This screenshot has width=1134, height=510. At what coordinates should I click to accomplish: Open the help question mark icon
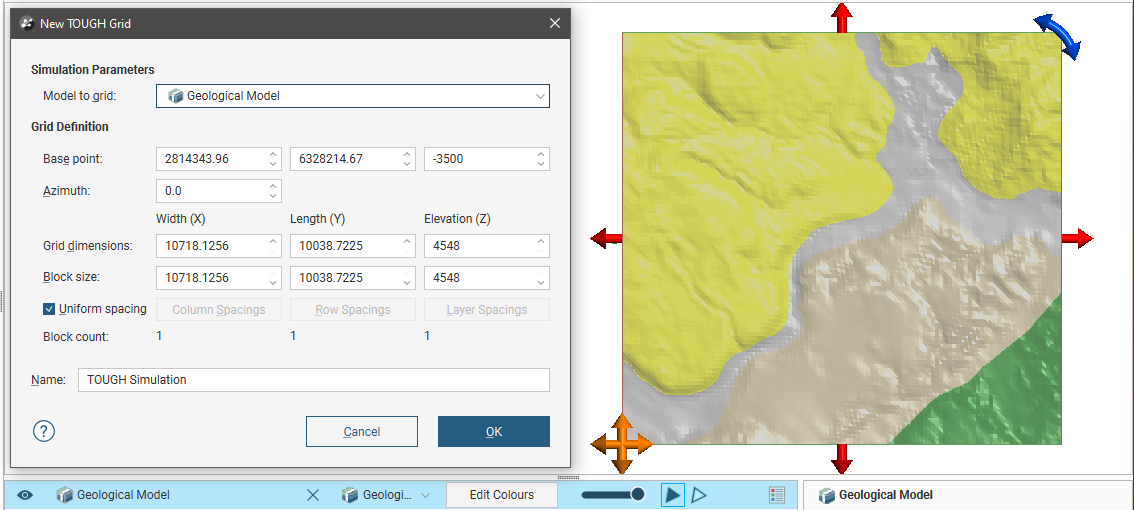coord(44,431)
